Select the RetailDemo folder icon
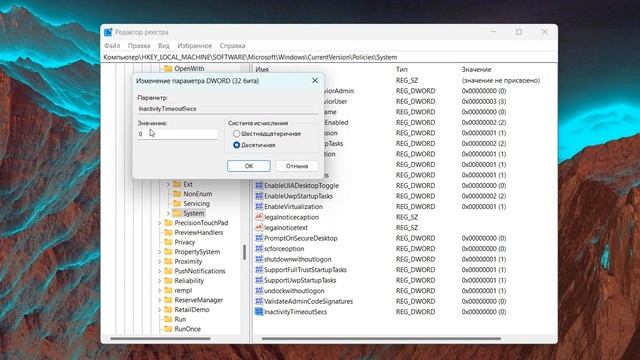The height and width of the screenshot is (360, 640). click(168, 310)
